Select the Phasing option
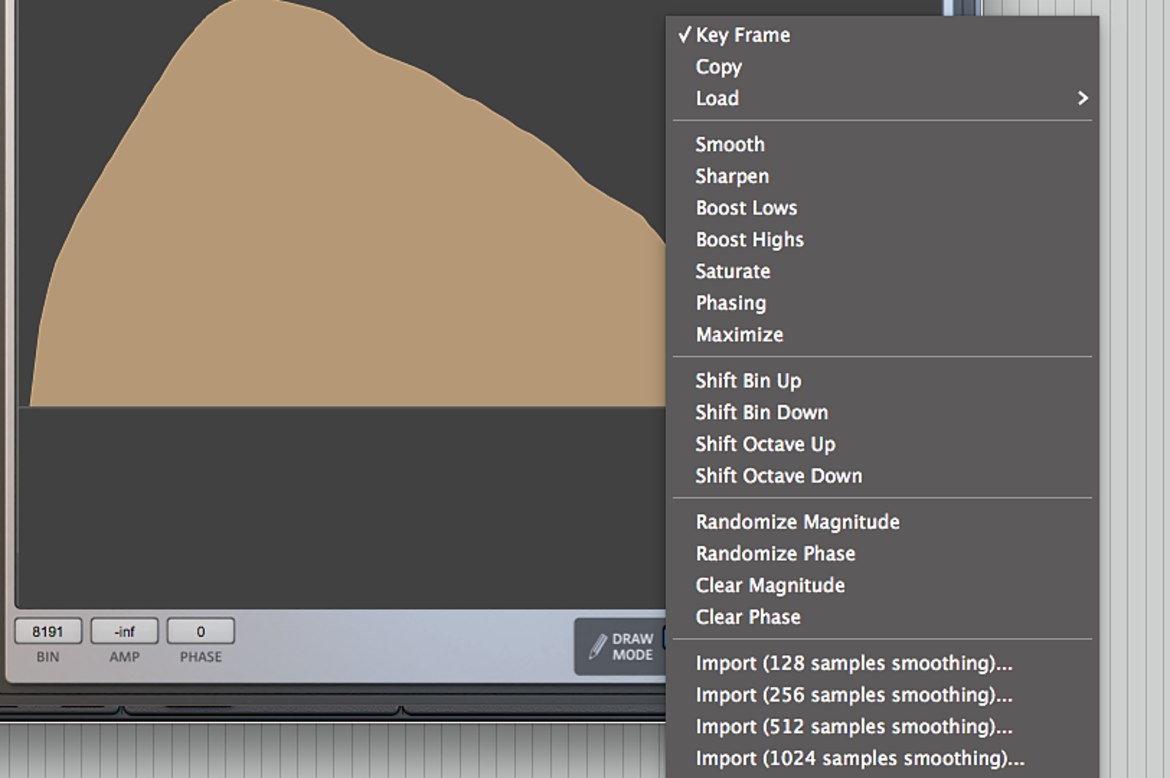The width and height of the screenshot is (1170, 778). point(882,303)
